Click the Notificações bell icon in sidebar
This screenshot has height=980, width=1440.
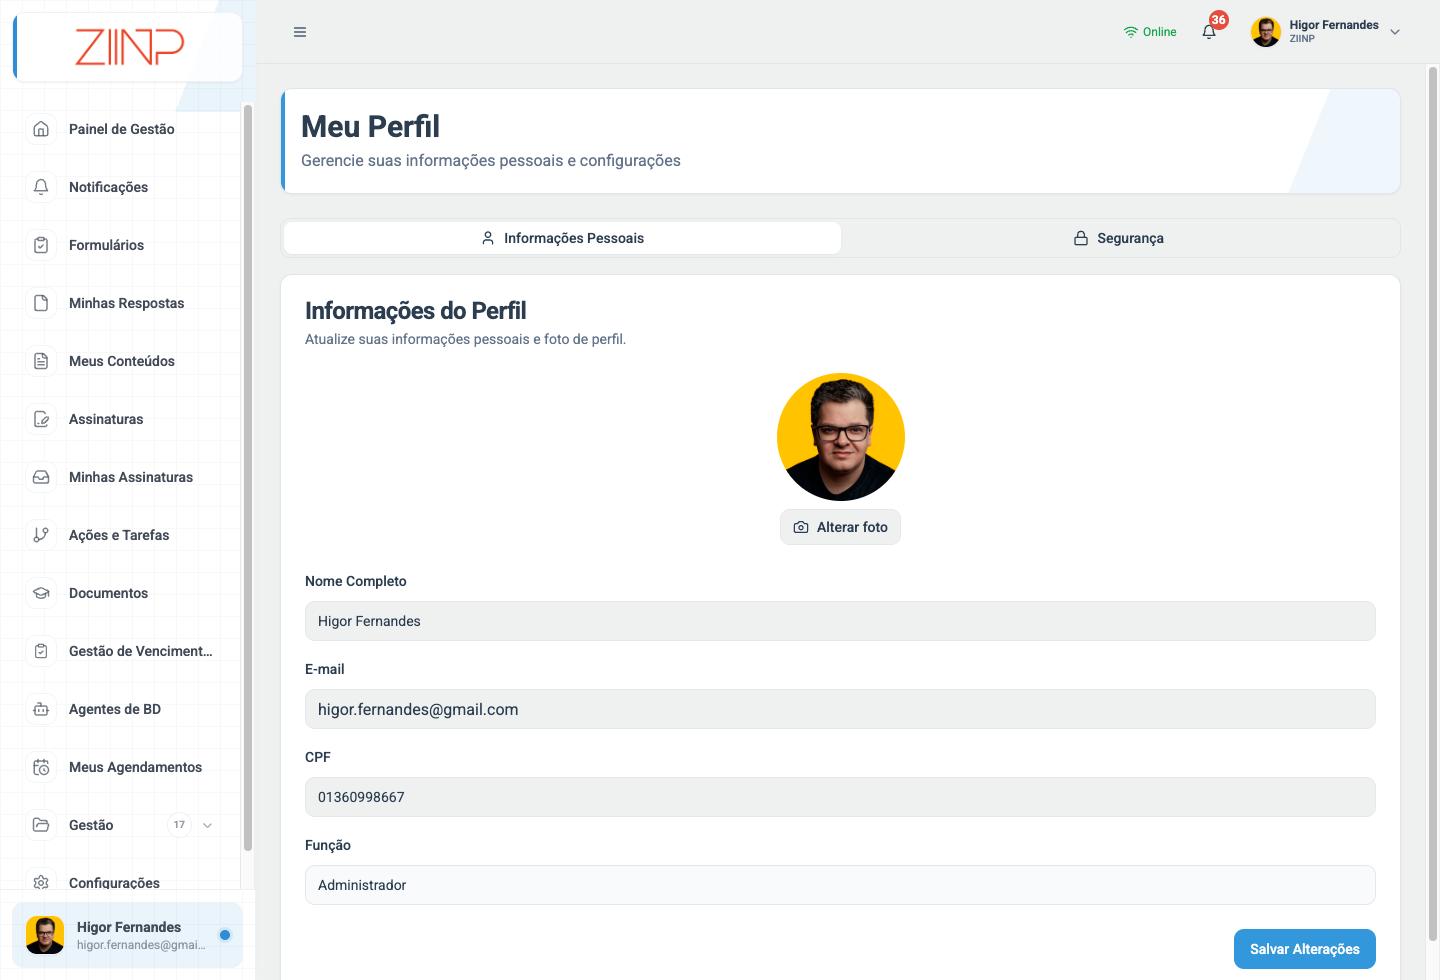coord(41,187)
